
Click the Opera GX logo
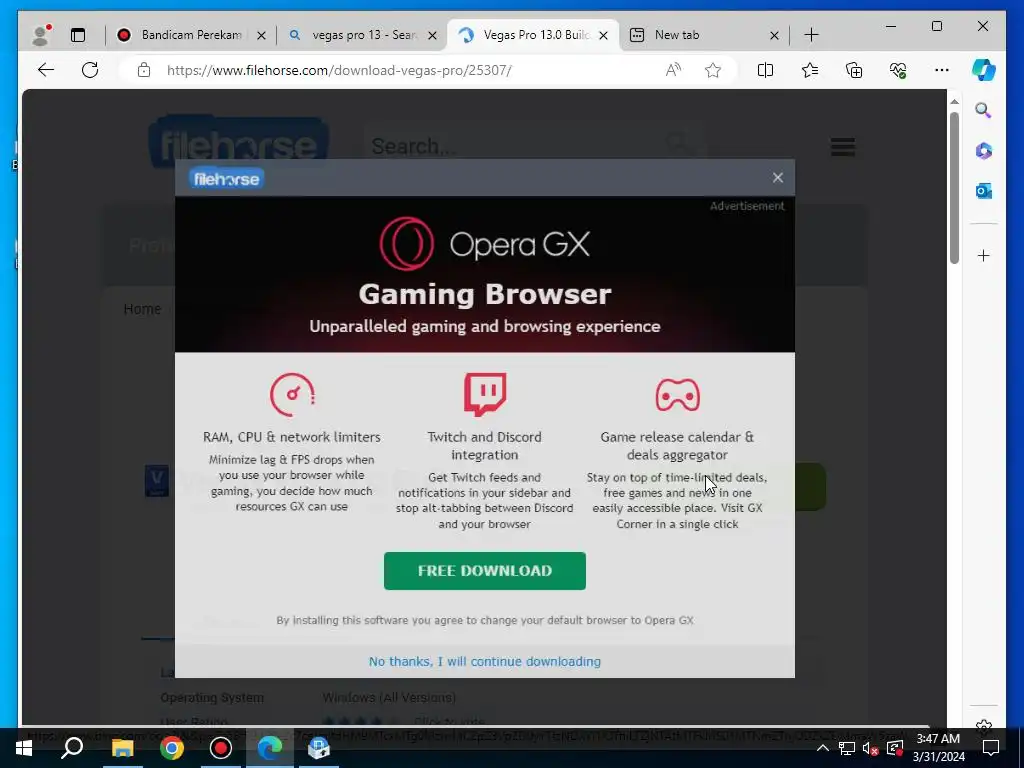(x=485, y=244)
